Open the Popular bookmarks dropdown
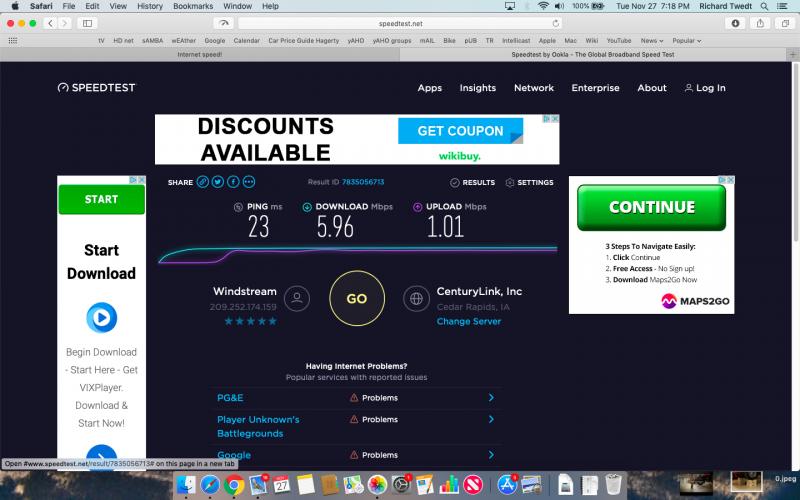Screen dimensions: 800x500 (686, 41)
